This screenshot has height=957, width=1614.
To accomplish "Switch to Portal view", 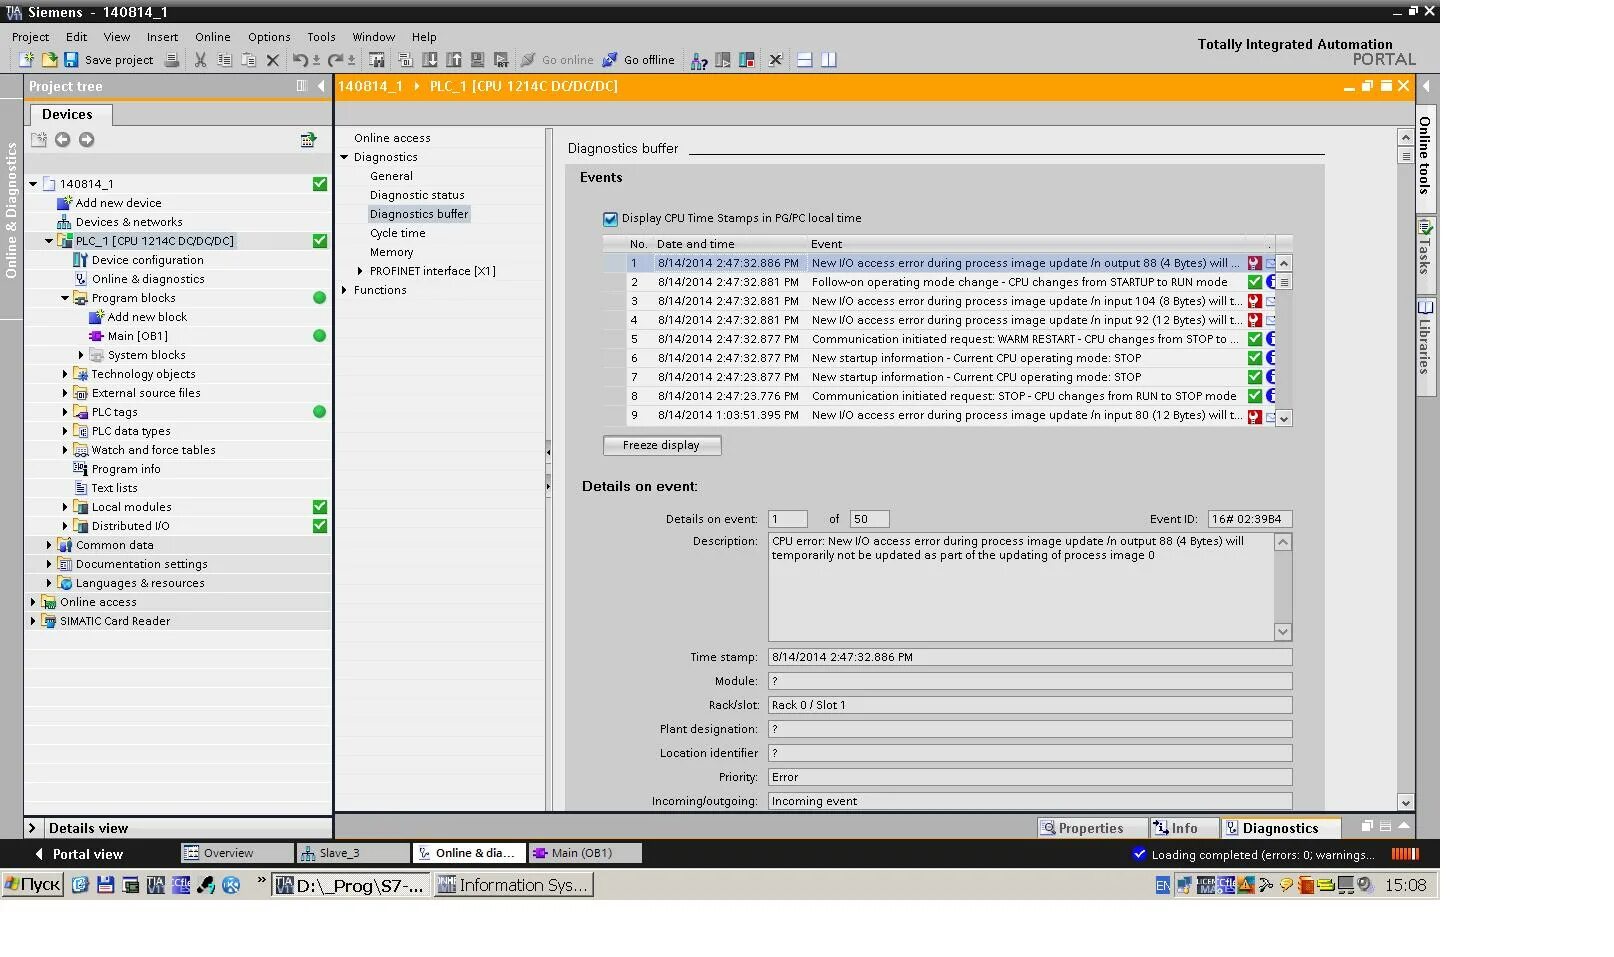I will (x=78, y=854).
